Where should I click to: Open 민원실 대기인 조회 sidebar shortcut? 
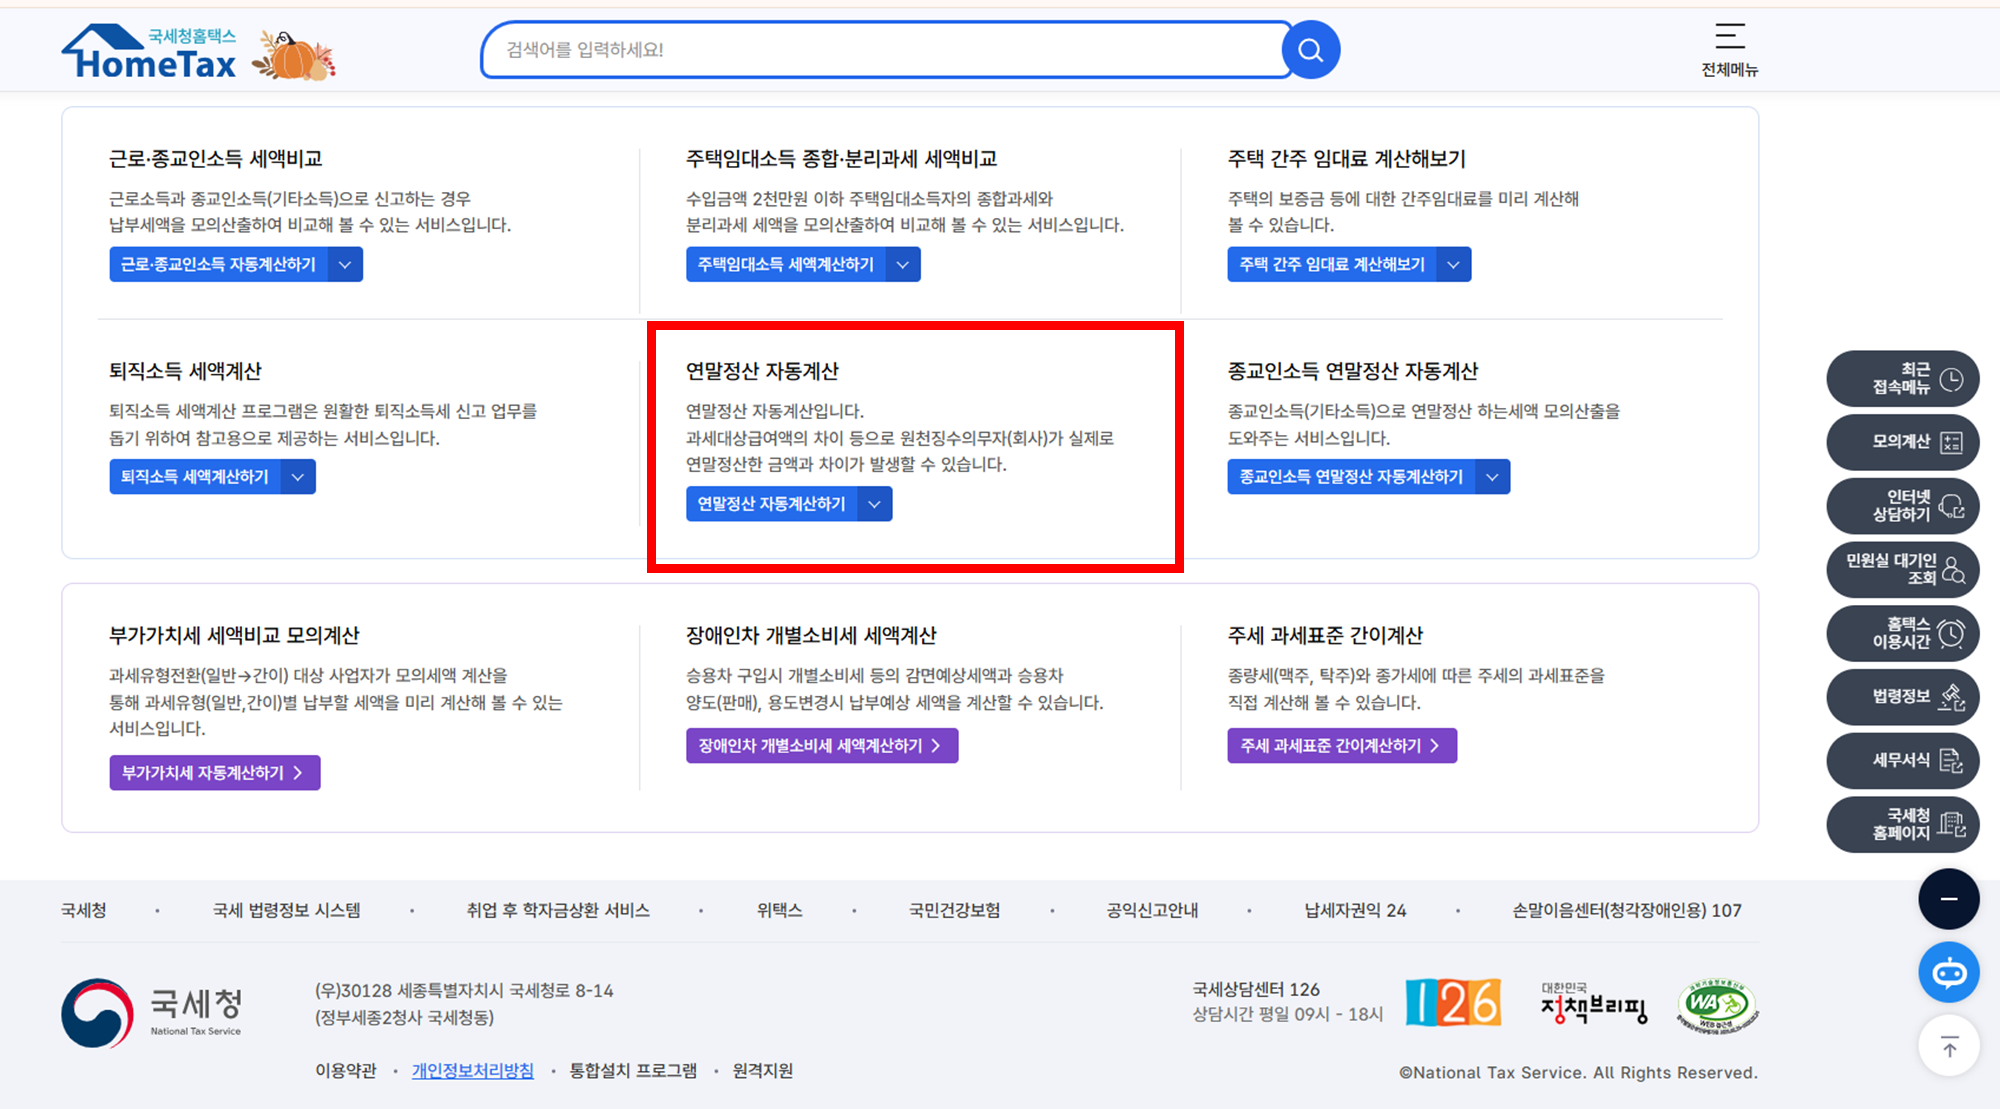click(x=1902, y=569)
